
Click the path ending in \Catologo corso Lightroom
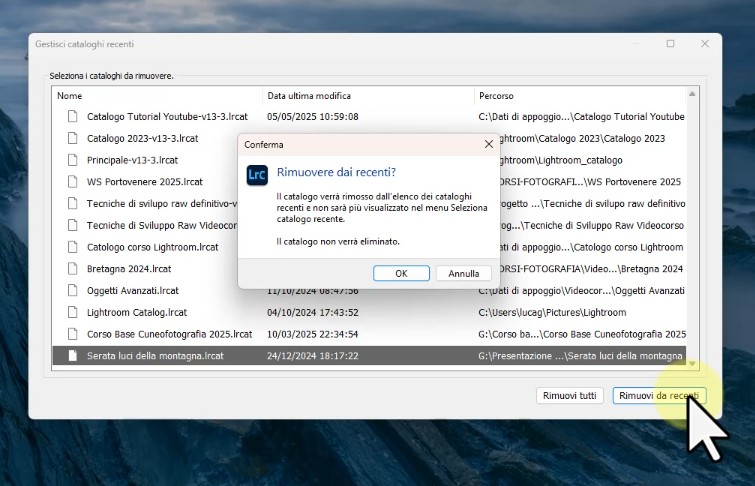pyautogui.click(x=591, y=247)
